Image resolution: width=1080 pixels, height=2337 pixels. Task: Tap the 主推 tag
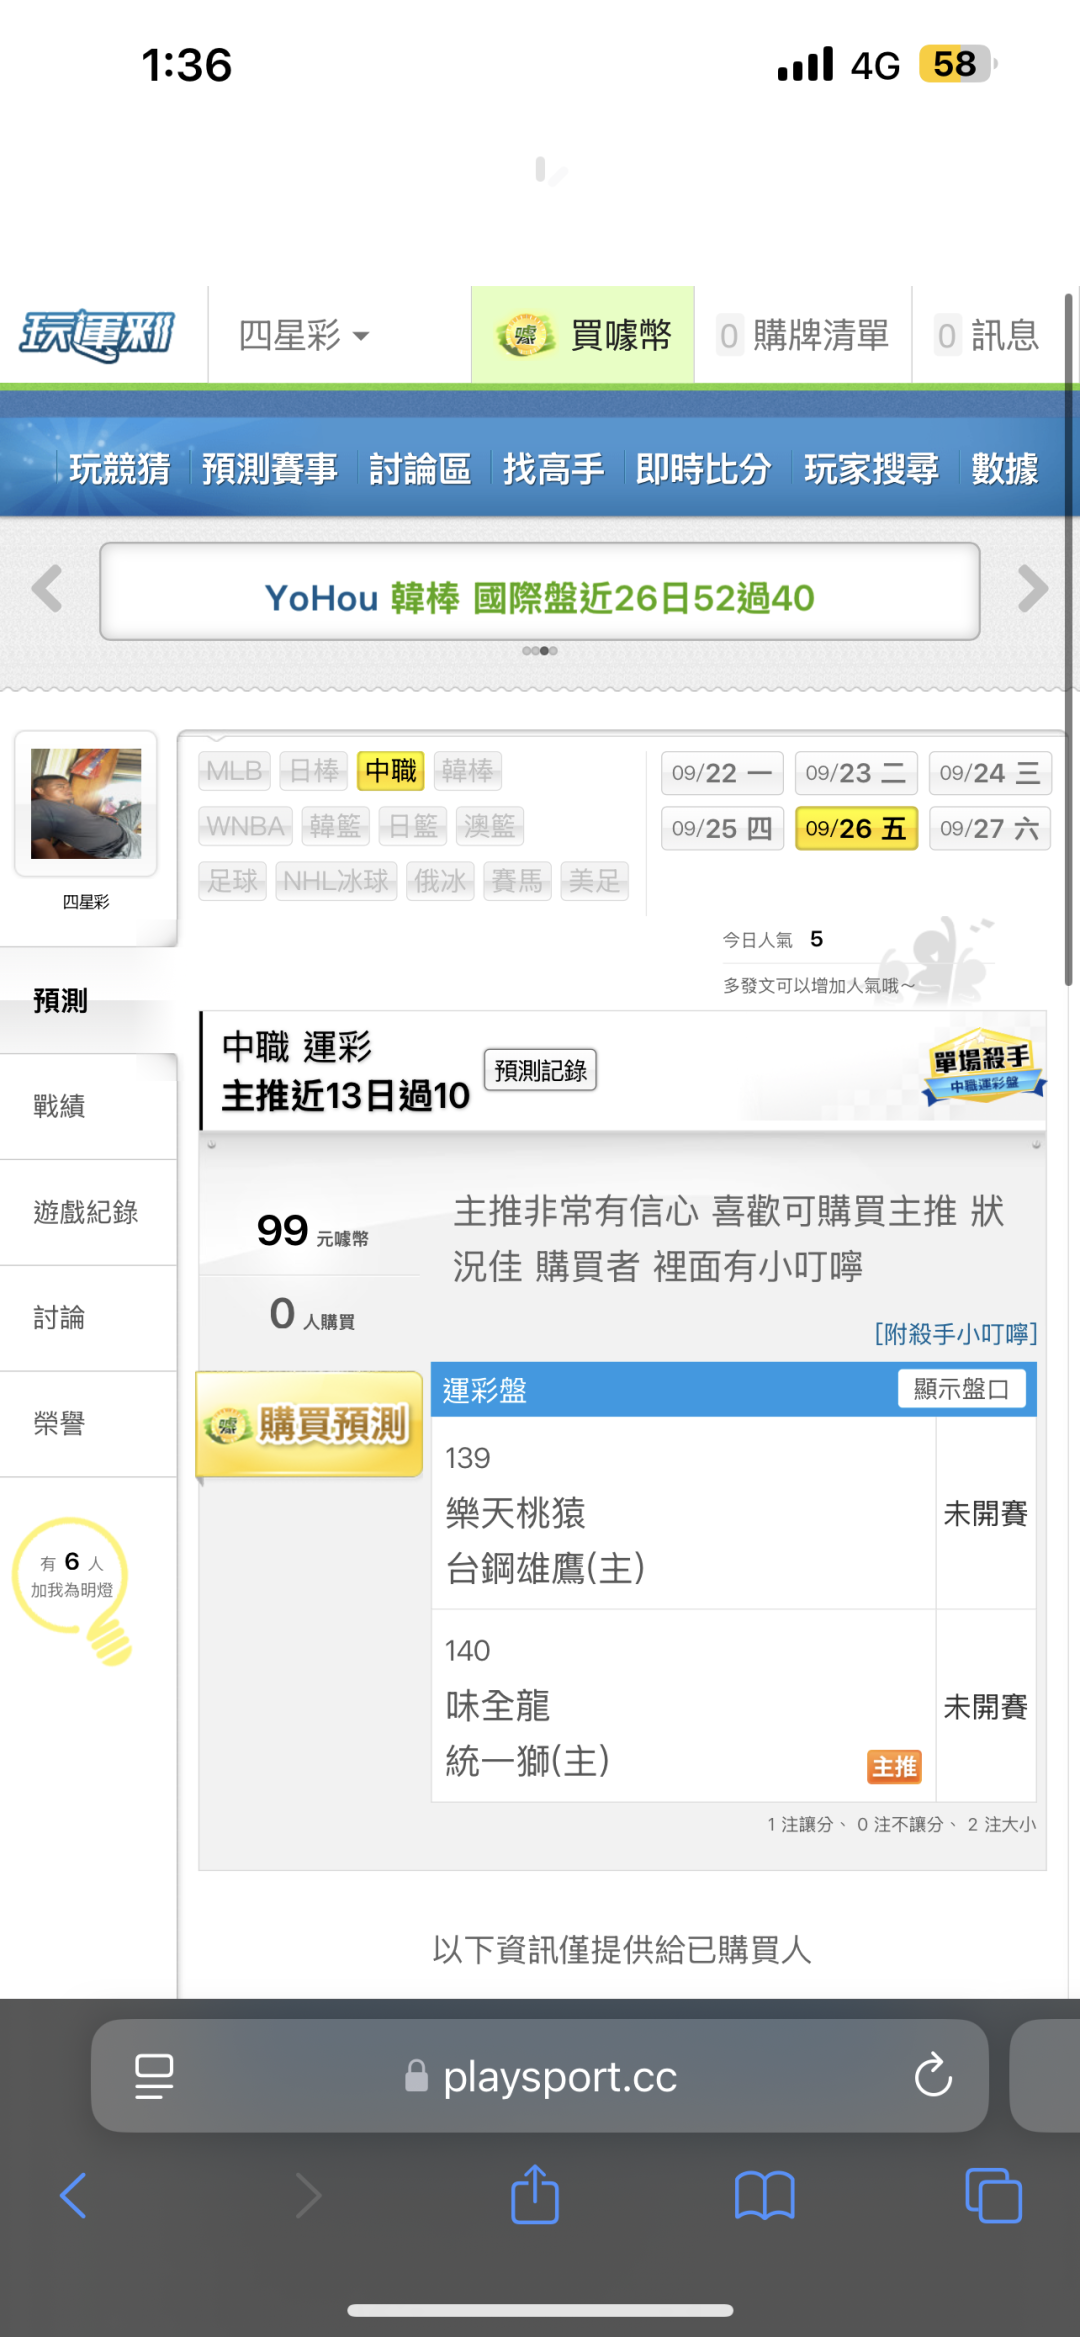(x=894, y=1767)
